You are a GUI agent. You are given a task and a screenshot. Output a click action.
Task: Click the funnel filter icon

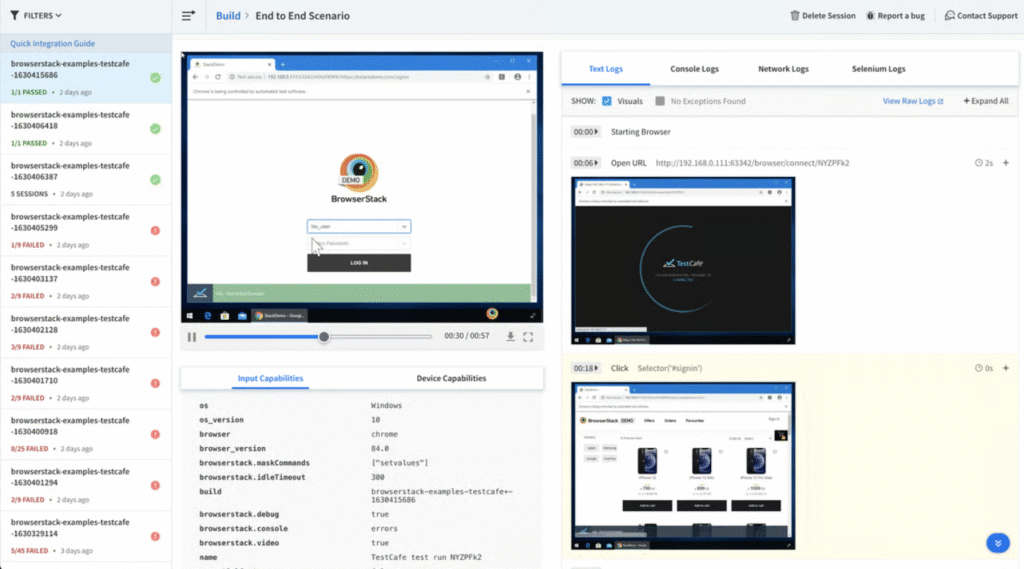[x=14, y=15]
